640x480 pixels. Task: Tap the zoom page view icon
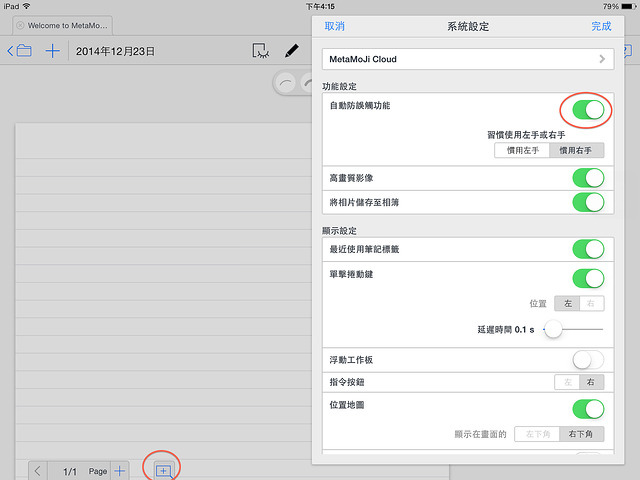click(164, 471)
